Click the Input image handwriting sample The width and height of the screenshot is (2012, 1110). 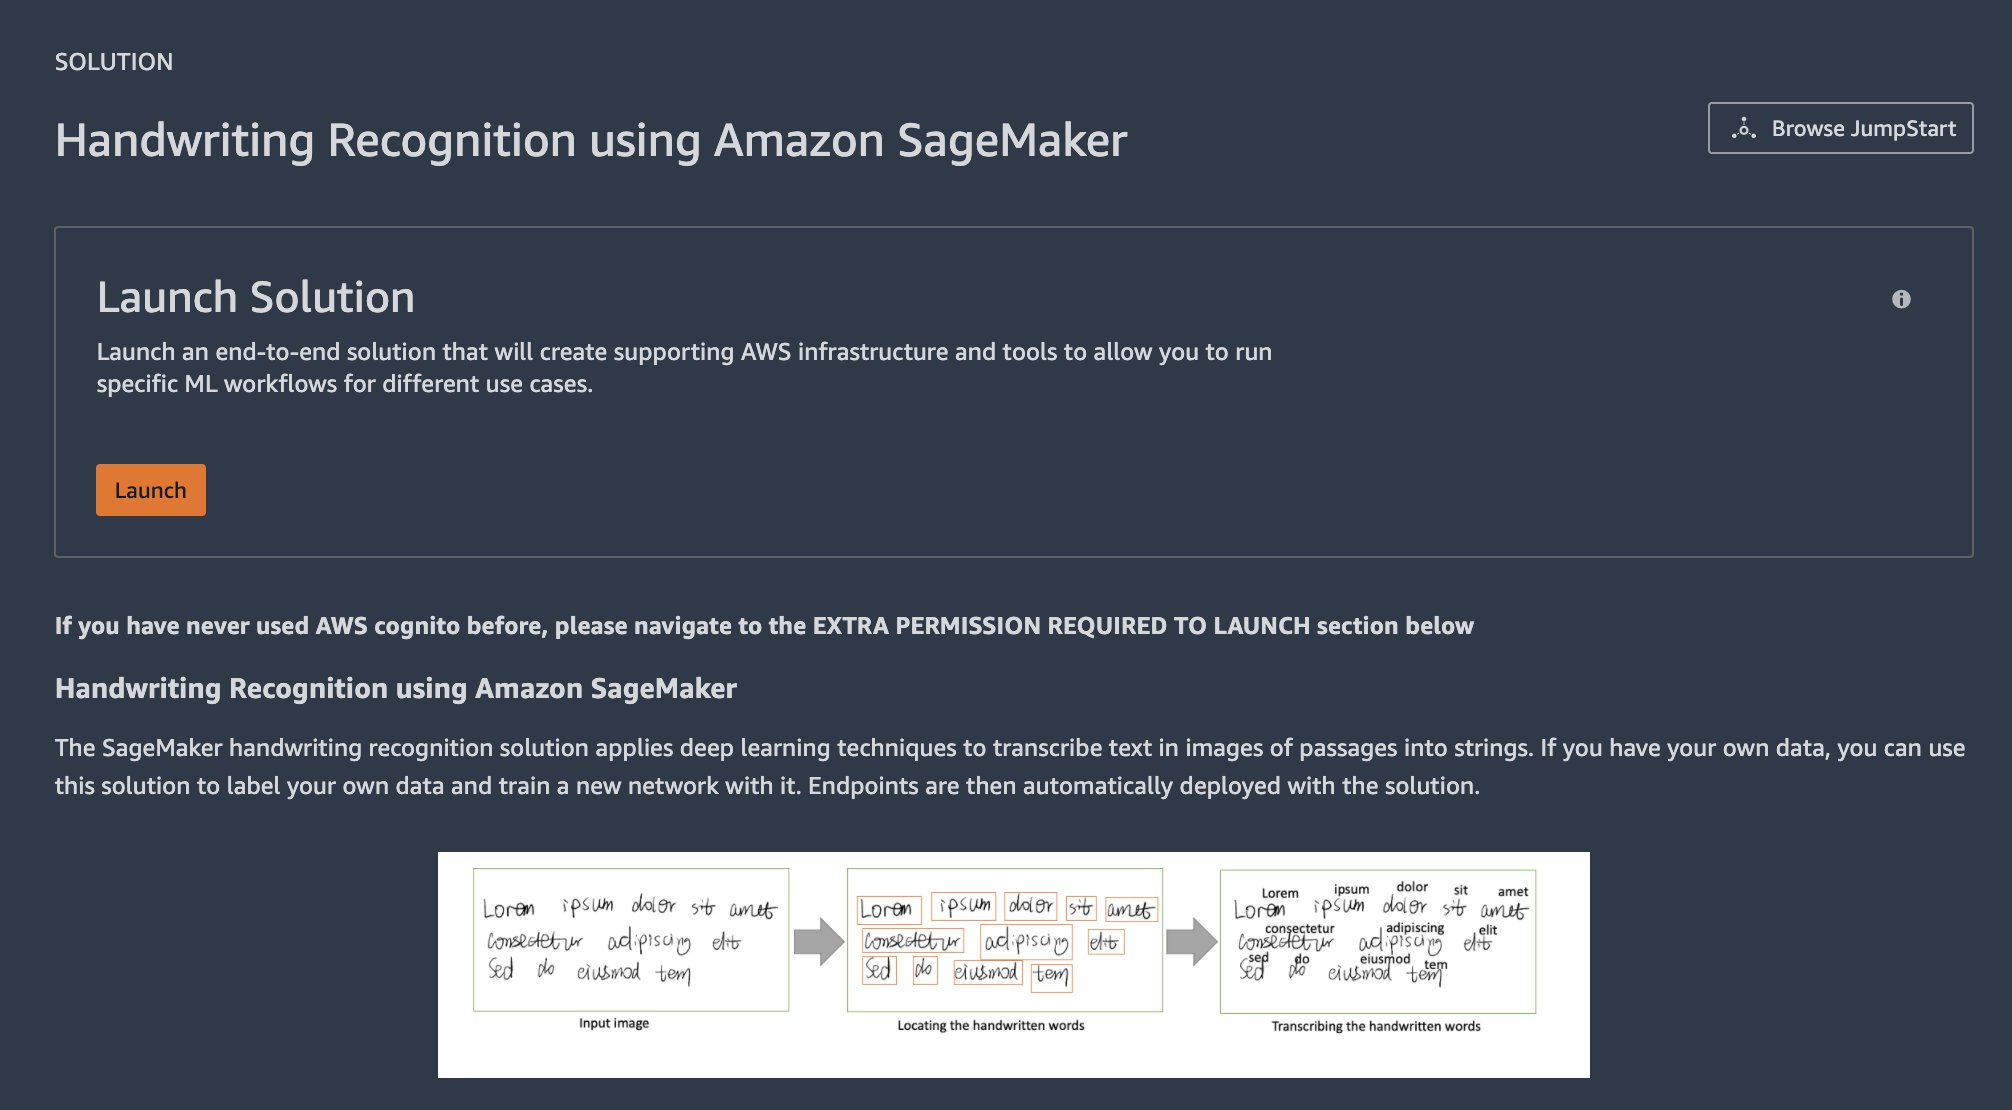631,940
